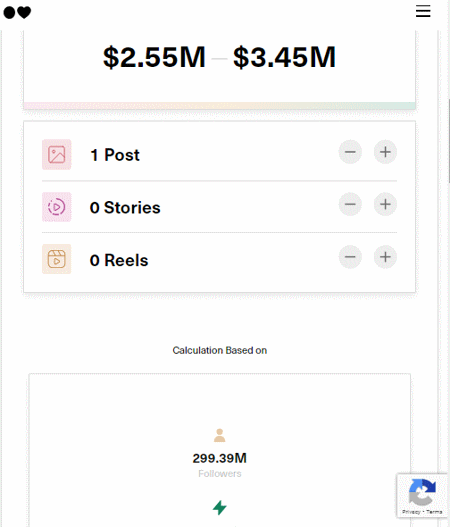Click the Stories play-circle icon
Screen dimensions: 450x527
56,207
